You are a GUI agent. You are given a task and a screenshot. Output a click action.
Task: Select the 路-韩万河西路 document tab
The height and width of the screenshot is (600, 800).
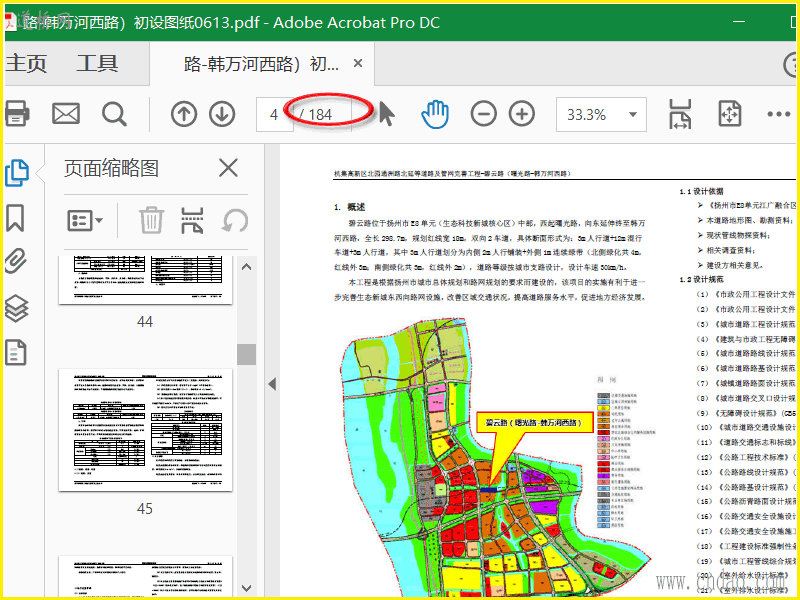pyautogui.click(x=262, y=64)
